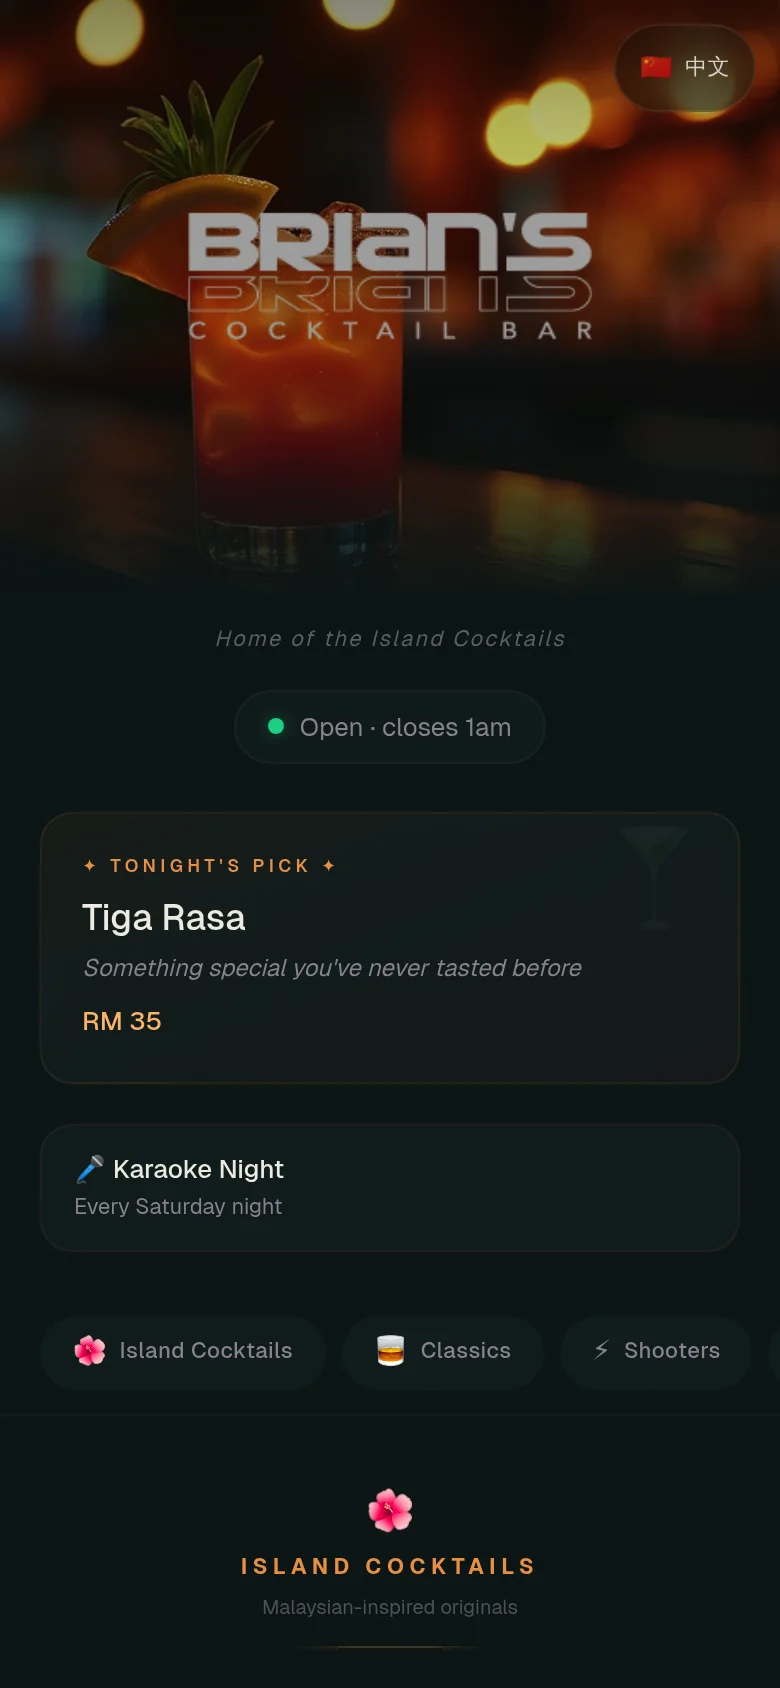This screenshot has height=1688, width=780.
Task: Toggle the Island Cocktails filter chip
Action: point(183,1351)
